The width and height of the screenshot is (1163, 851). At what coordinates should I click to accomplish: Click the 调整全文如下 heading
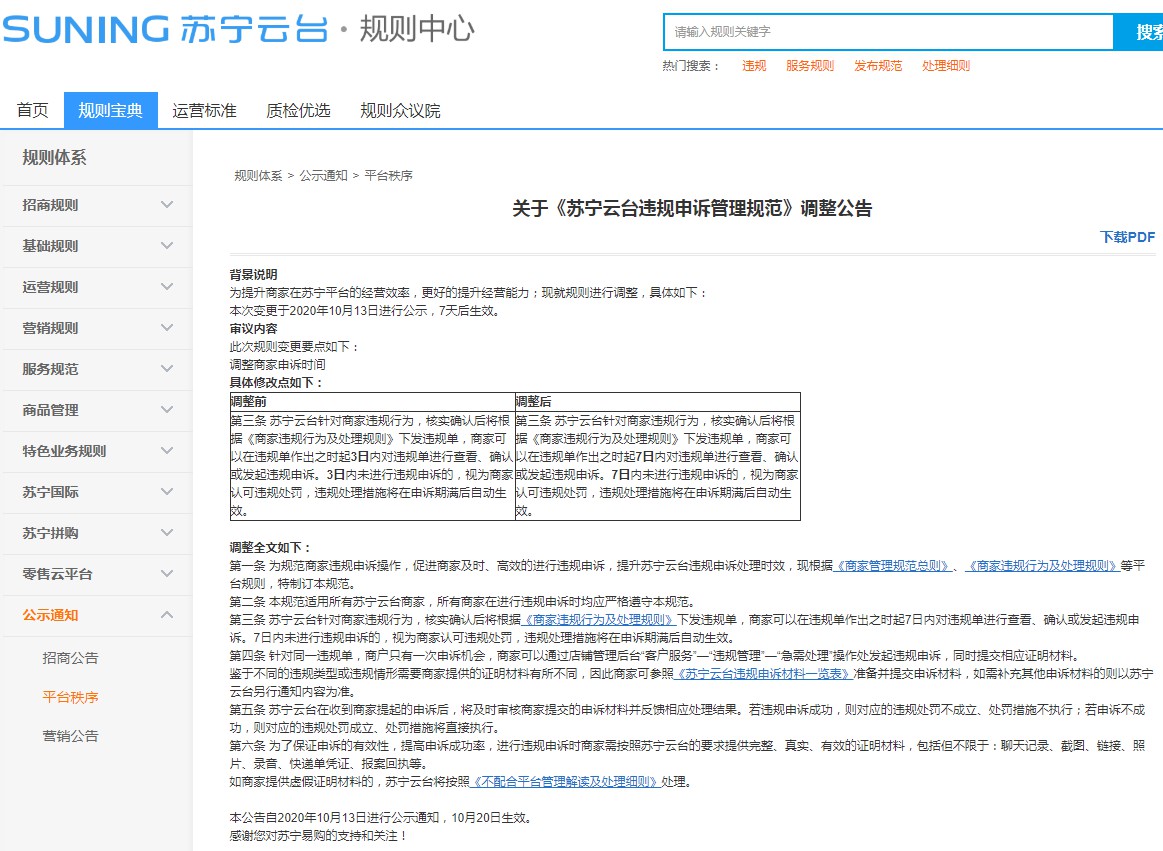point(270,548)
